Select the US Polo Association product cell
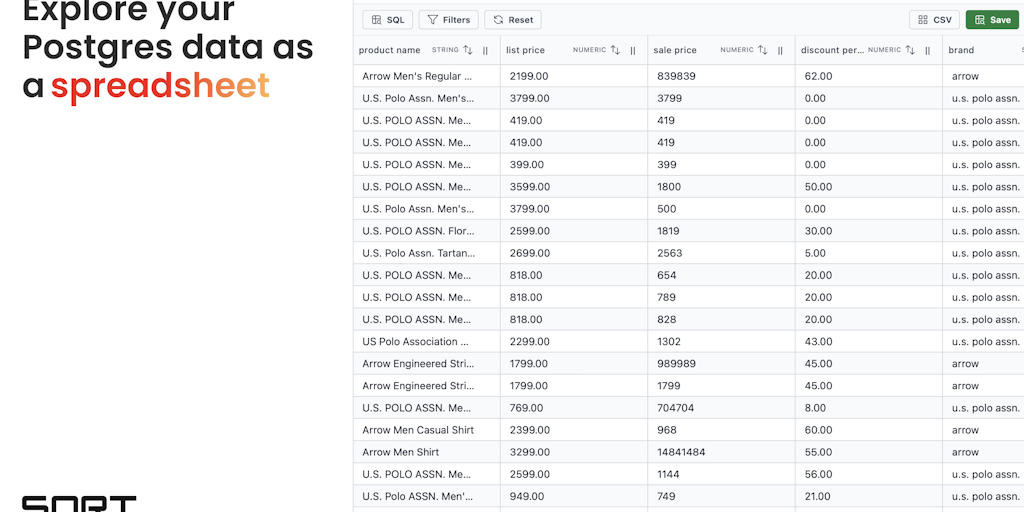This screenshot has width=1024, height=512. click(x=415, y=342)
